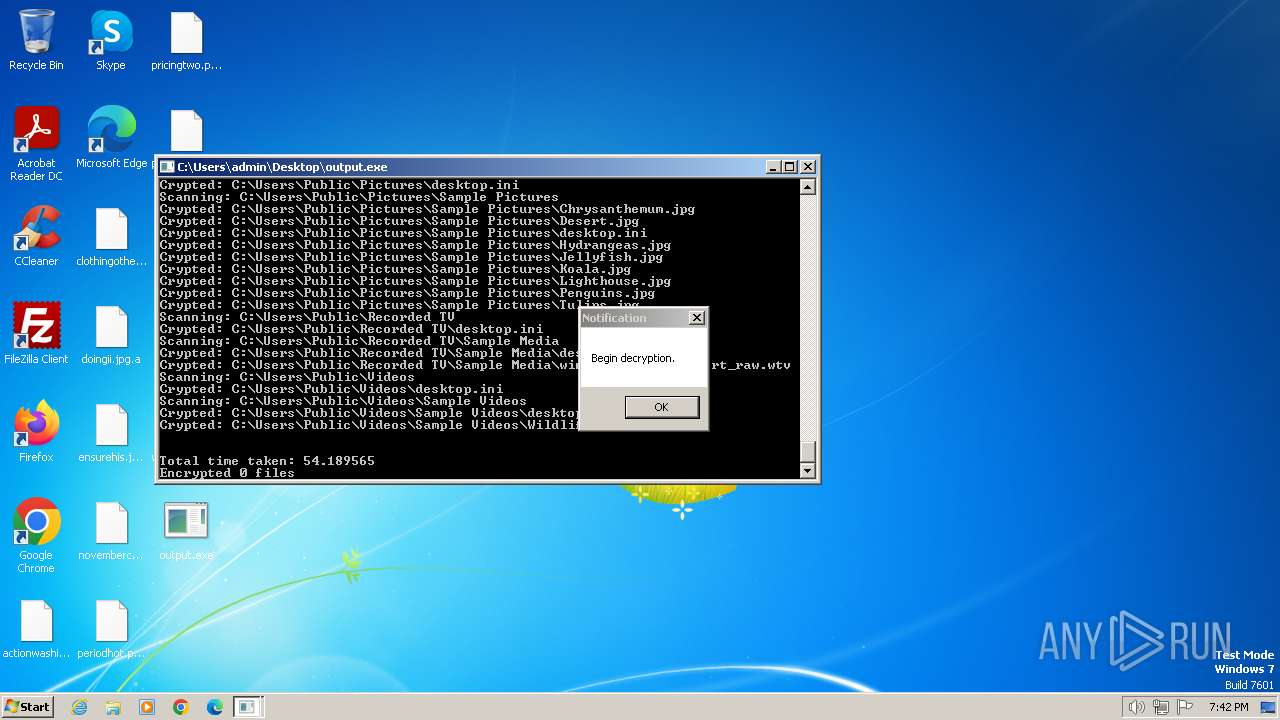Select the pricingtwo file on desktop
1280x720 pixels.
[x=186, y=41]
